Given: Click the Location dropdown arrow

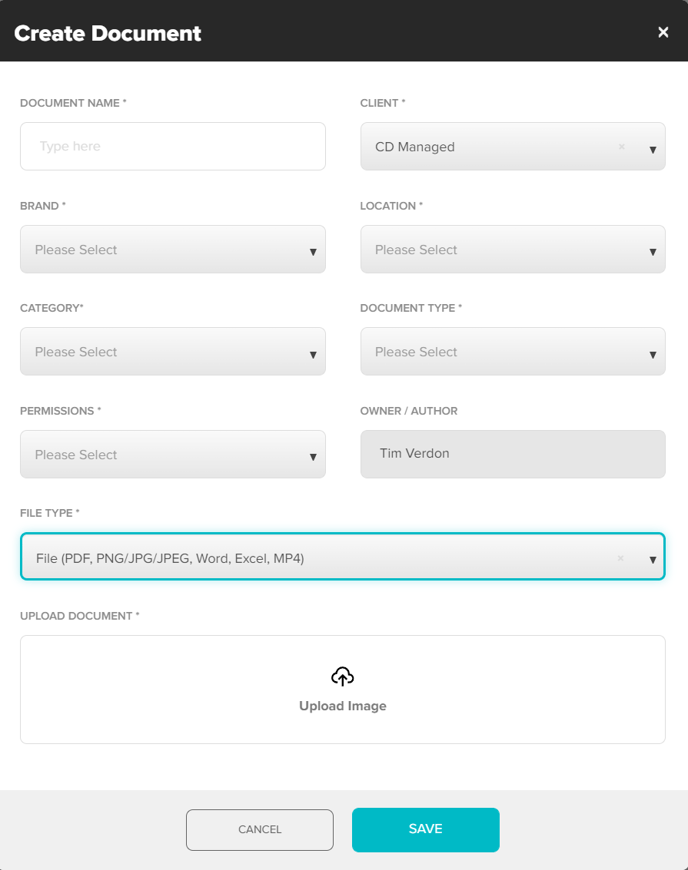Looking at the screenshot, I should tap(653, 250).
